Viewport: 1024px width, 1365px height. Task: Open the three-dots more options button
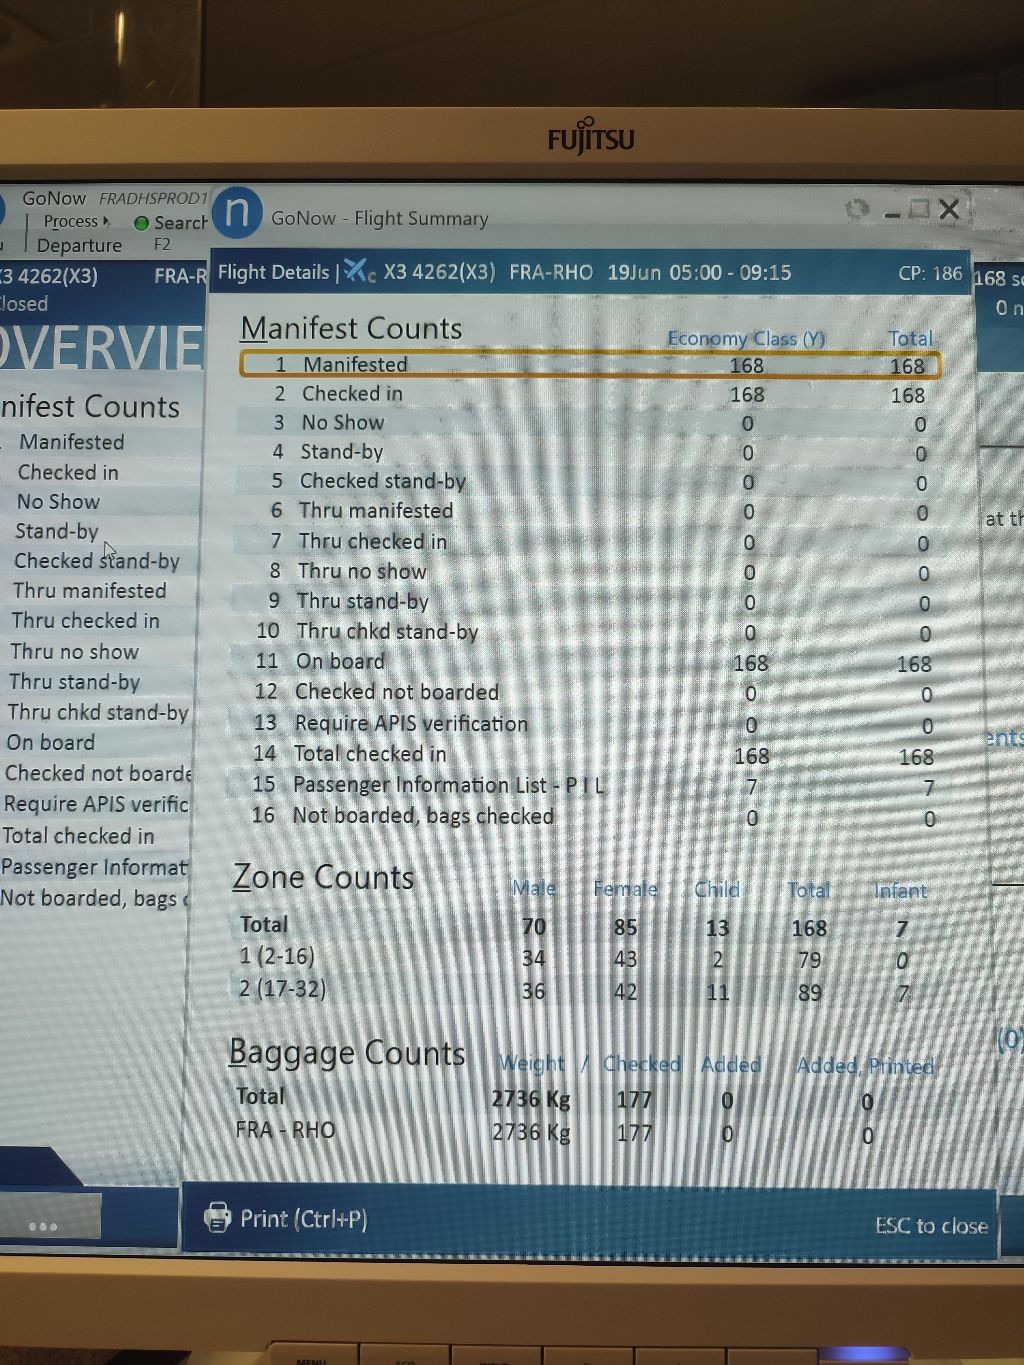pyautogui.click(x=43, y=1224)
